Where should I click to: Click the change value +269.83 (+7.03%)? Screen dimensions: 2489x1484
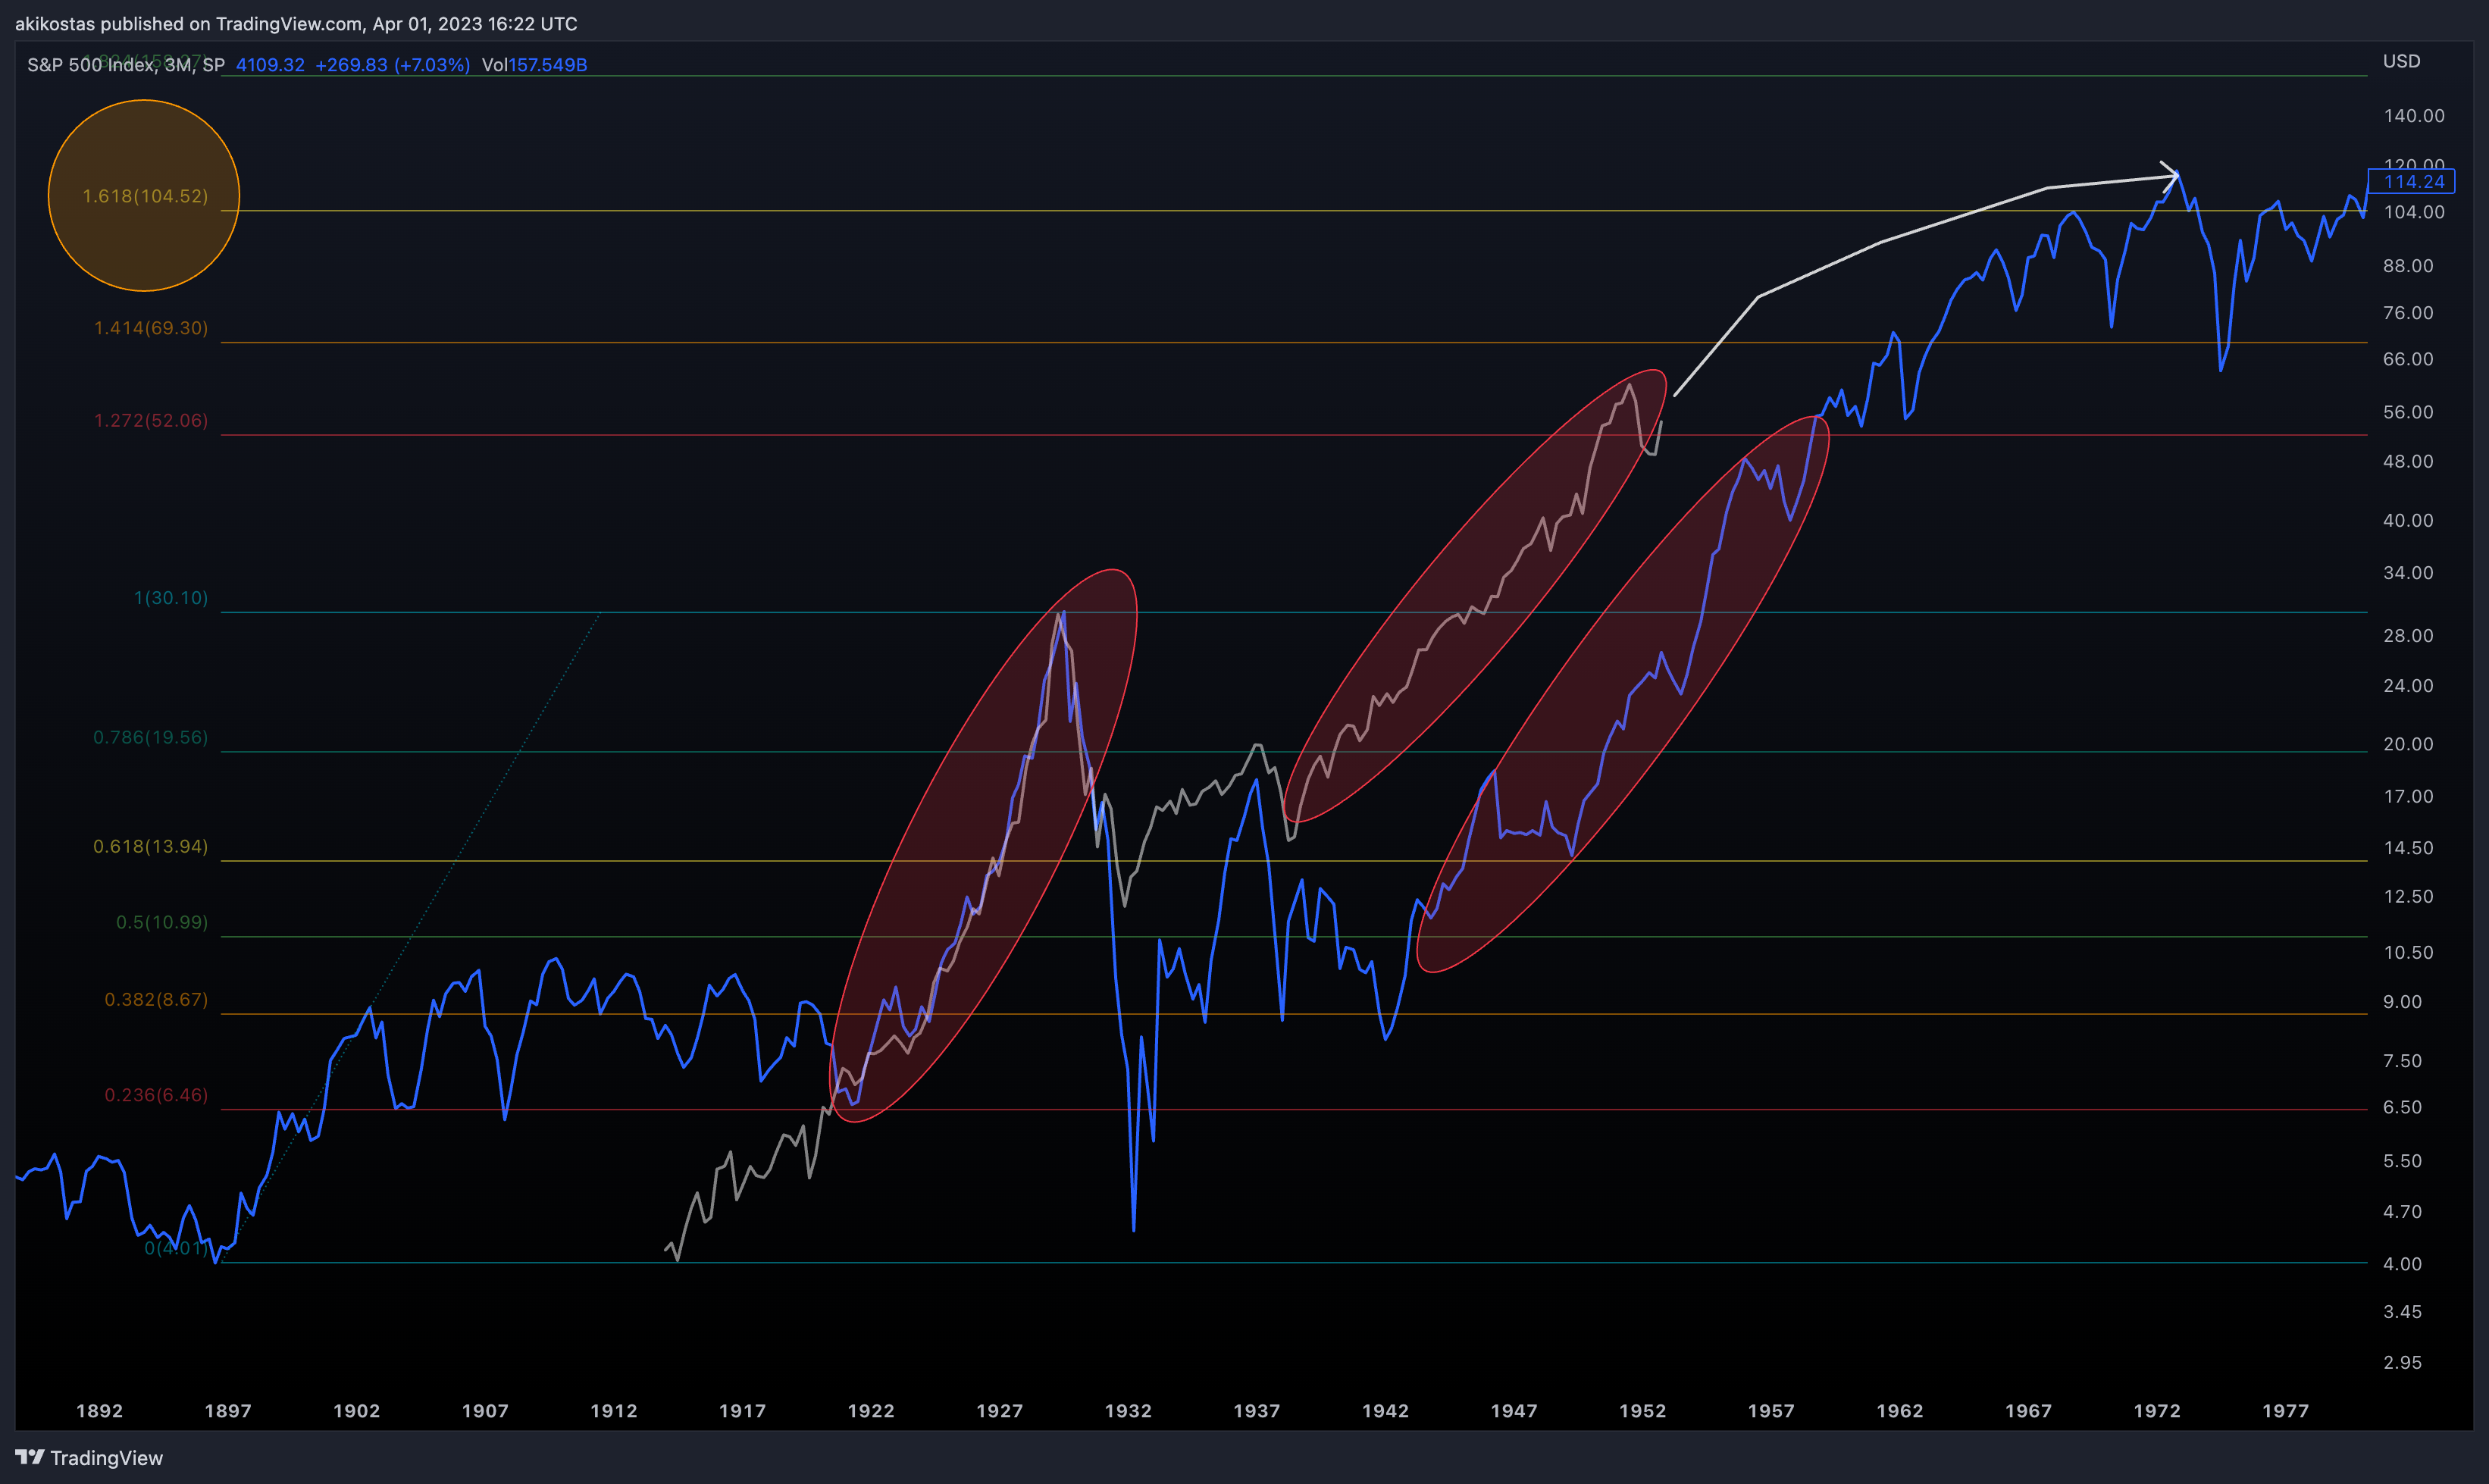pos(392,65)
